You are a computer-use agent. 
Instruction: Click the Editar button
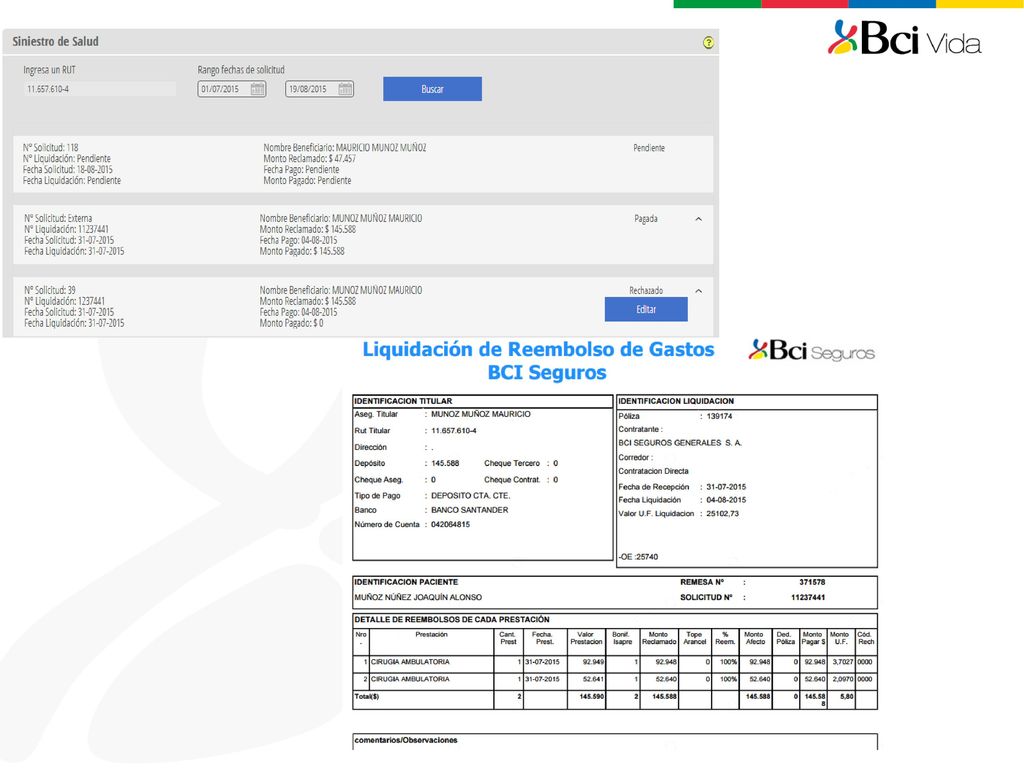[646, 310]
